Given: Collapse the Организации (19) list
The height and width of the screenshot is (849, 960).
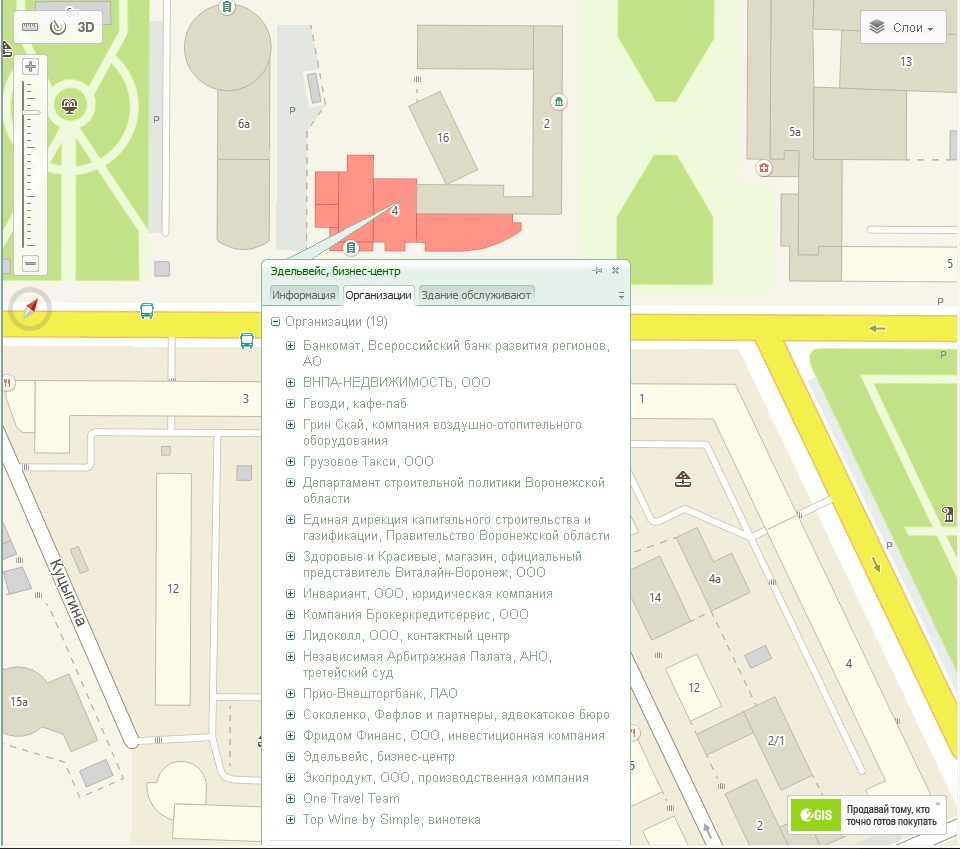Looking at the screenshot, I should tap(276, 321).
